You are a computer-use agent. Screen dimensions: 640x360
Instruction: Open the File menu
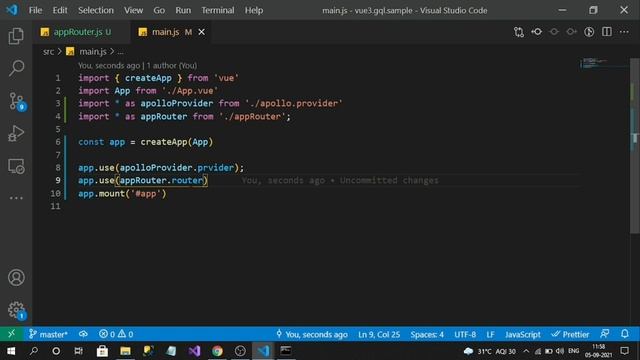36,10
